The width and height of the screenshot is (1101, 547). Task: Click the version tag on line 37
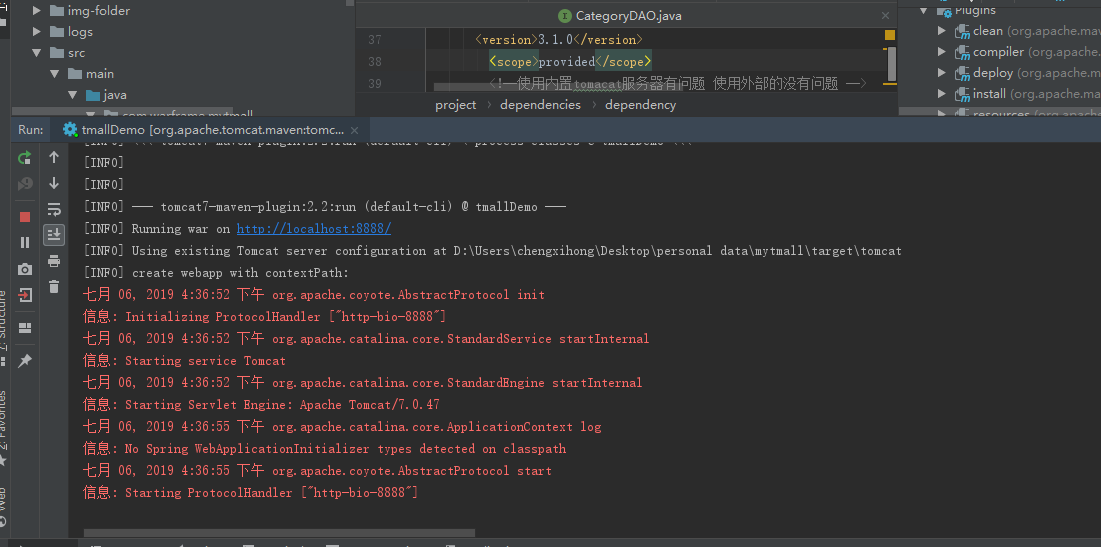(x=506, y=40)
